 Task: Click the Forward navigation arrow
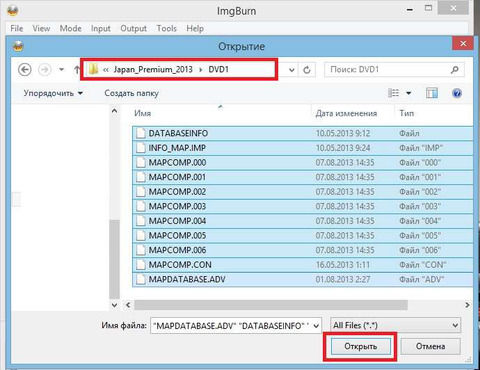point(44,70)
